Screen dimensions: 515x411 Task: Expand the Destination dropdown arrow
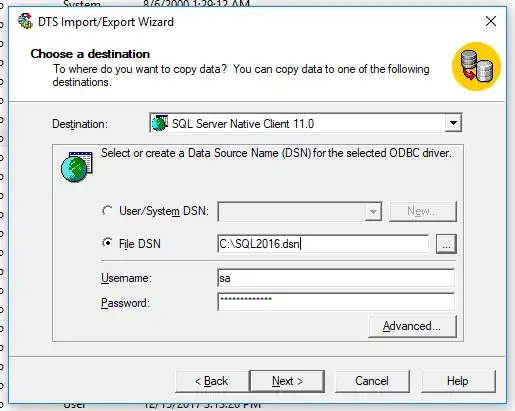(x=453, y=123)
